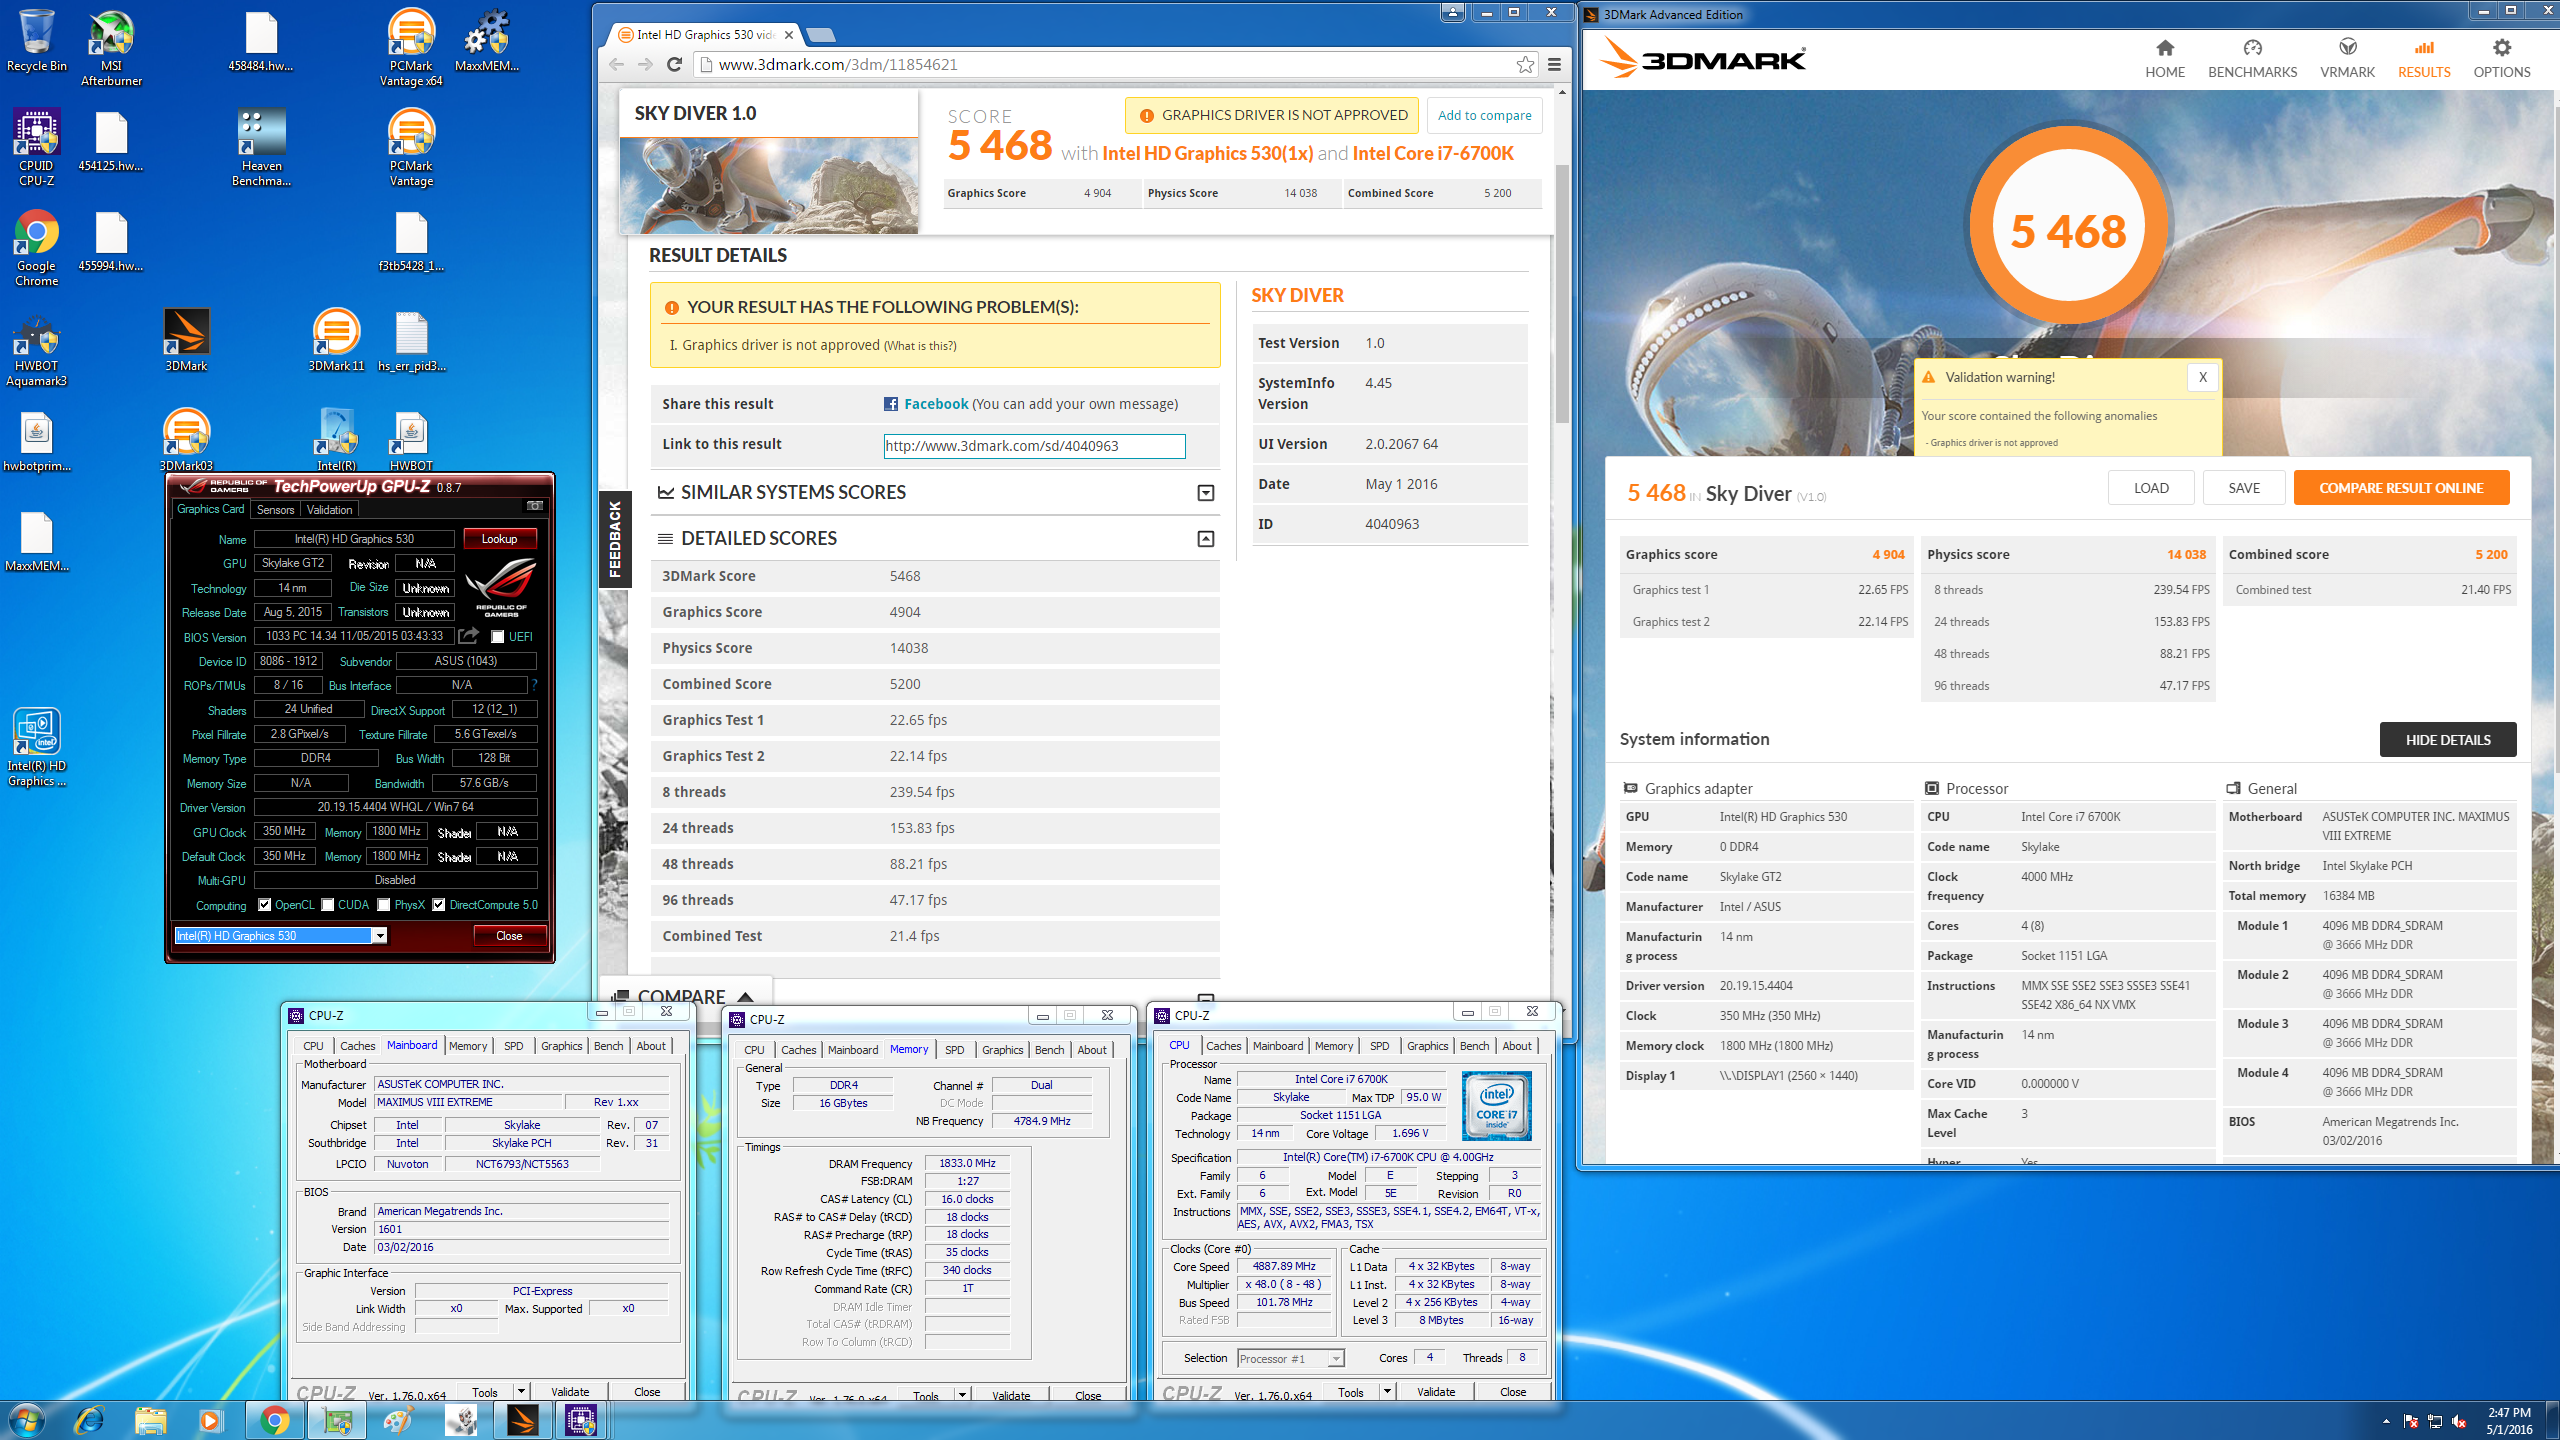The image size is (2560, 1440).
Task: Click the volume icon in the system tray
Action: point(2459,1422)
